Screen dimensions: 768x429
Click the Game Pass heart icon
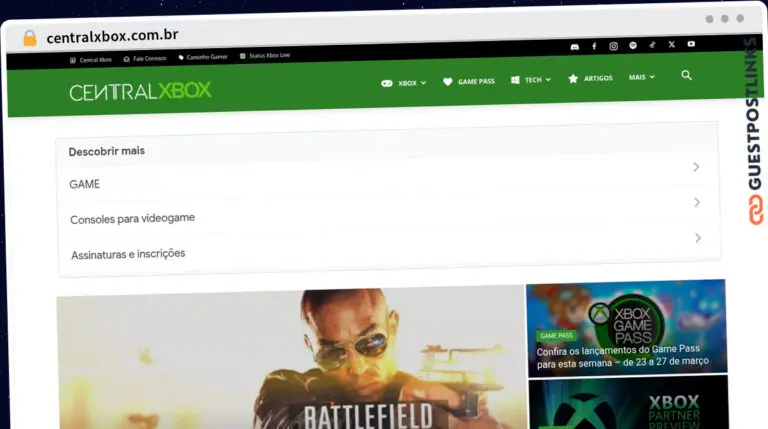coord(447,82)
